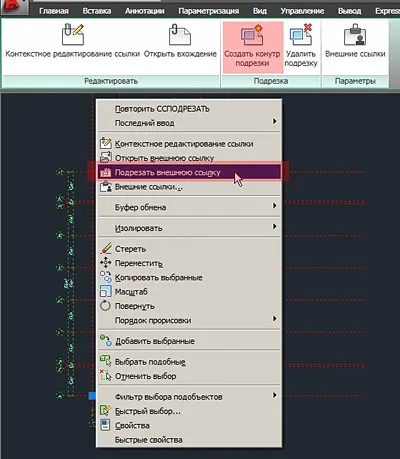Select Выбрать подобные menu entry
400x459 pixels.
click(189, 362)
